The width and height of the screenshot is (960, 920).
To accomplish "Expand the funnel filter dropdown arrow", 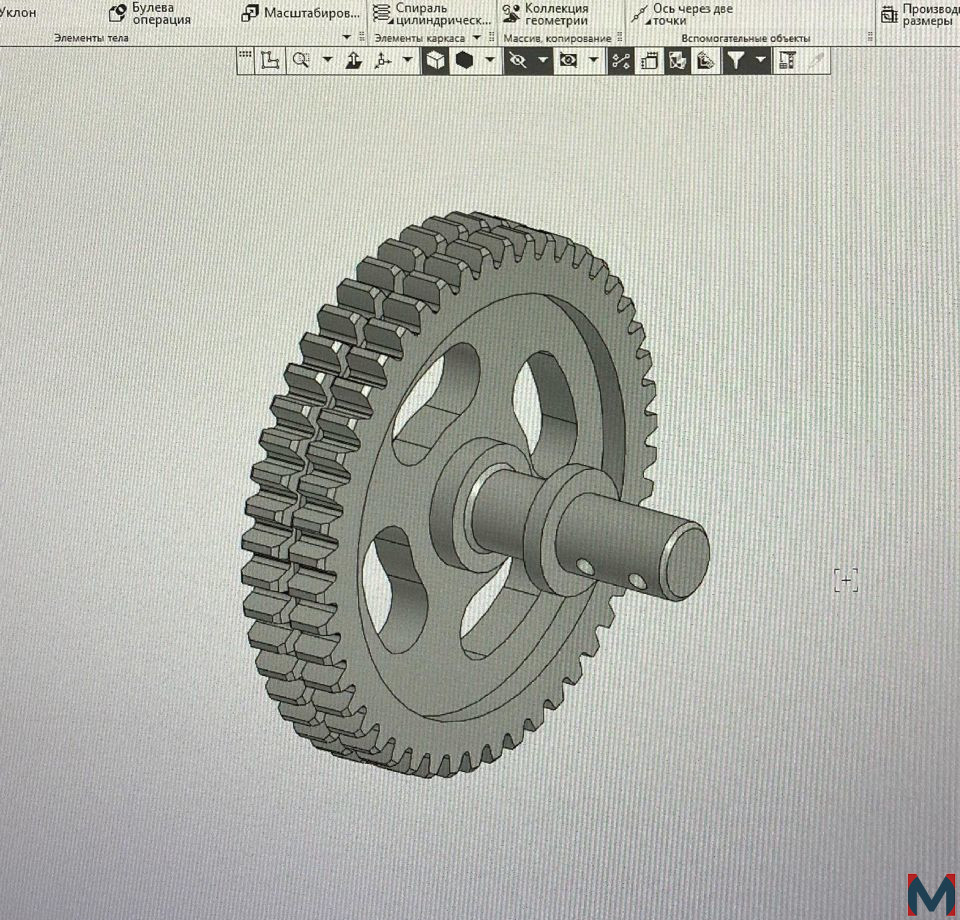I will click(760, 60).
